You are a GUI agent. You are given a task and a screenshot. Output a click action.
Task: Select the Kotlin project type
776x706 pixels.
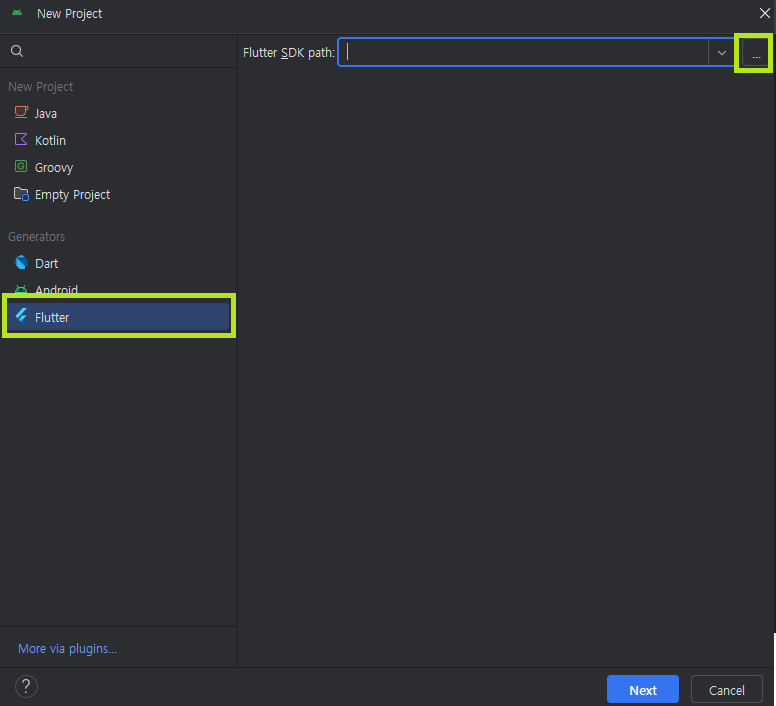(118, 141)
